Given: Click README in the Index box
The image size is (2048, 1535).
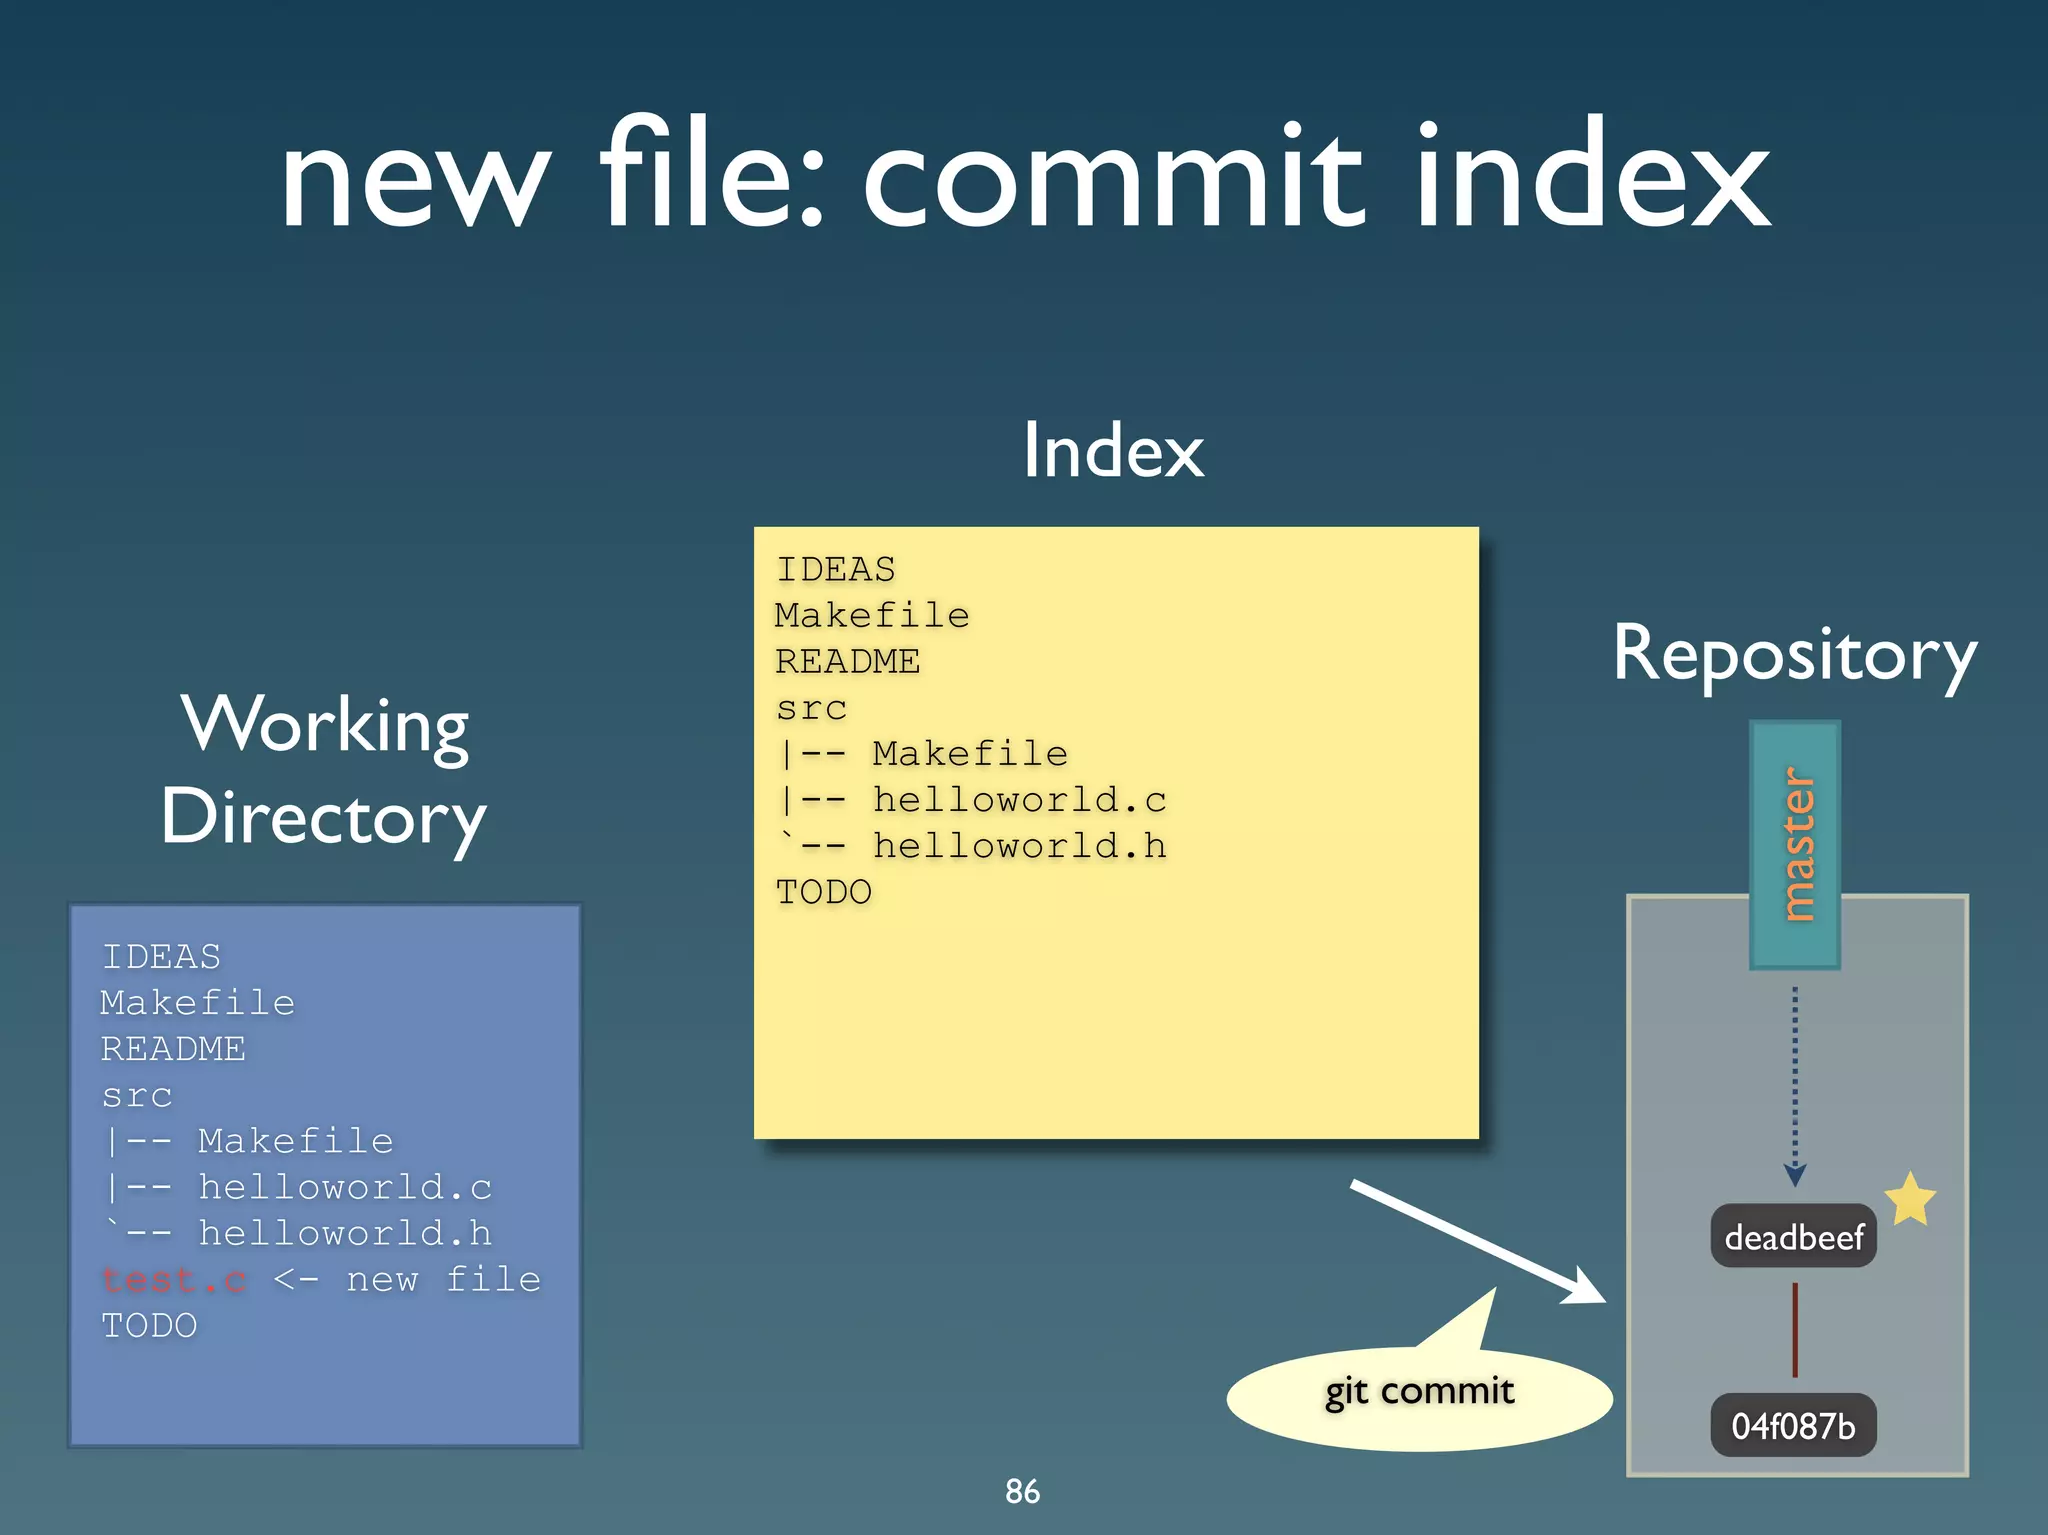Looking at the screenshot, I should click(x=847, y=662).
